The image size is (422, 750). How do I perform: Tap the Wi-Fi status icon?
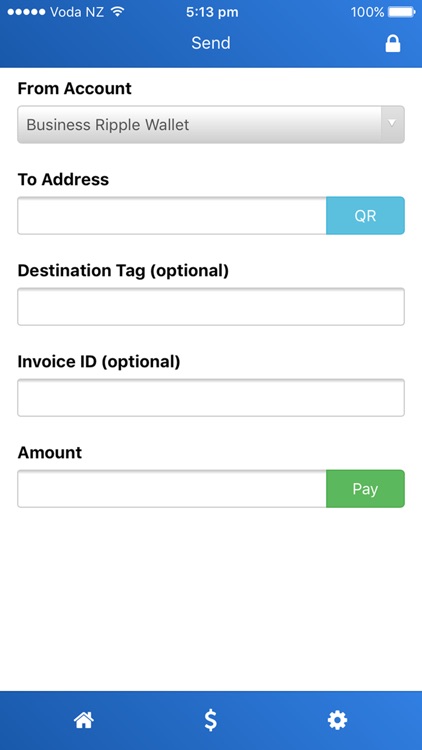(x=117, y=12)
